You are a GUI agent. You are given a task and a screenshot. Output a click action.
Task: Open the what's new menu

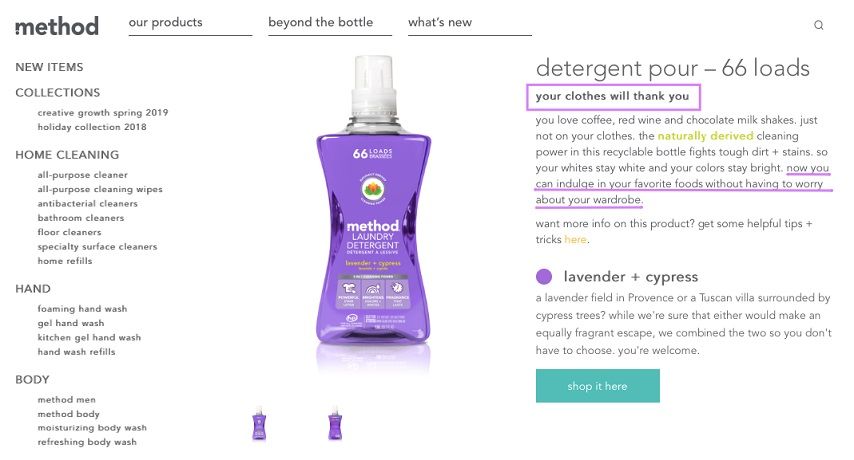(440, 22)
